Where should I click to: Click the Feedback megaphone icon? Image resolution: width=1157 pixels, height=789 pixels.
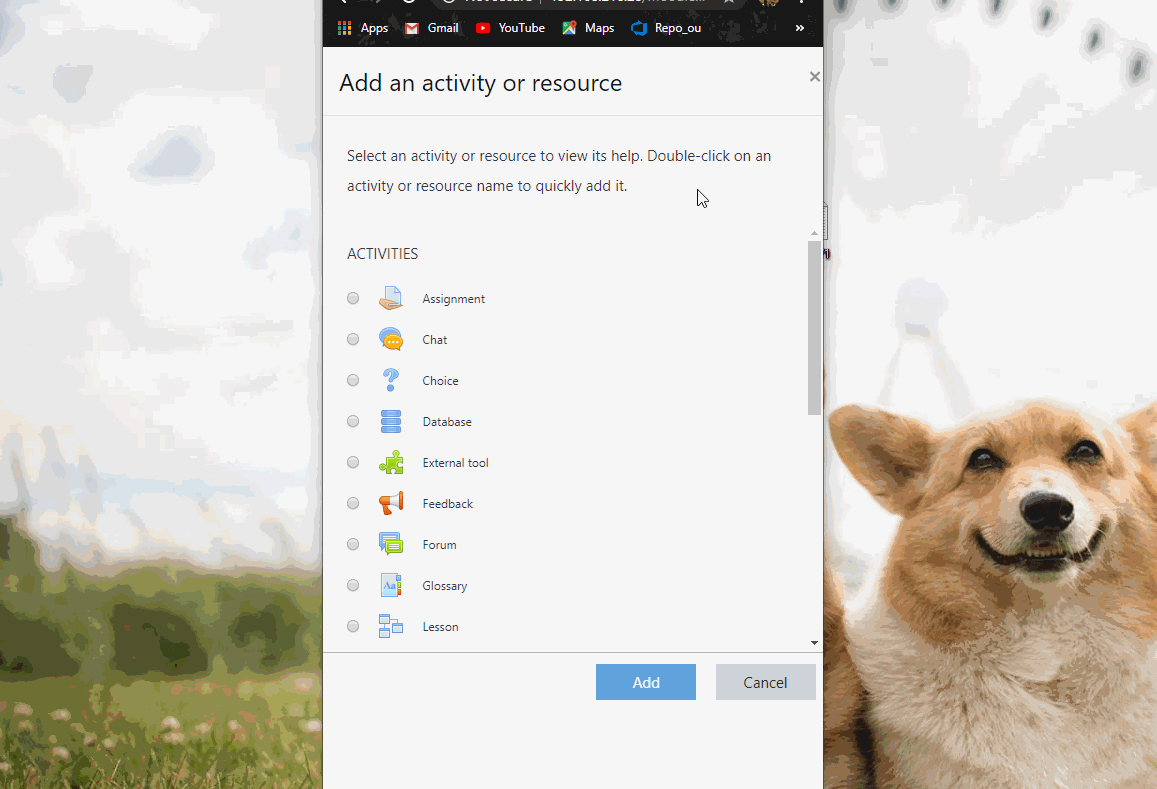(x=391, y=503)
